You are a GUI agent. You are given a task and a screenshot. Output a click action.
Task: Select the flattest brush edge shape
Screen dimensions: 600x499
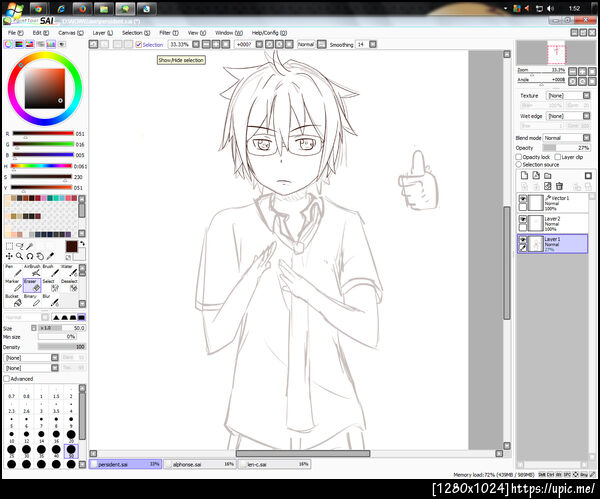[82, 317]
